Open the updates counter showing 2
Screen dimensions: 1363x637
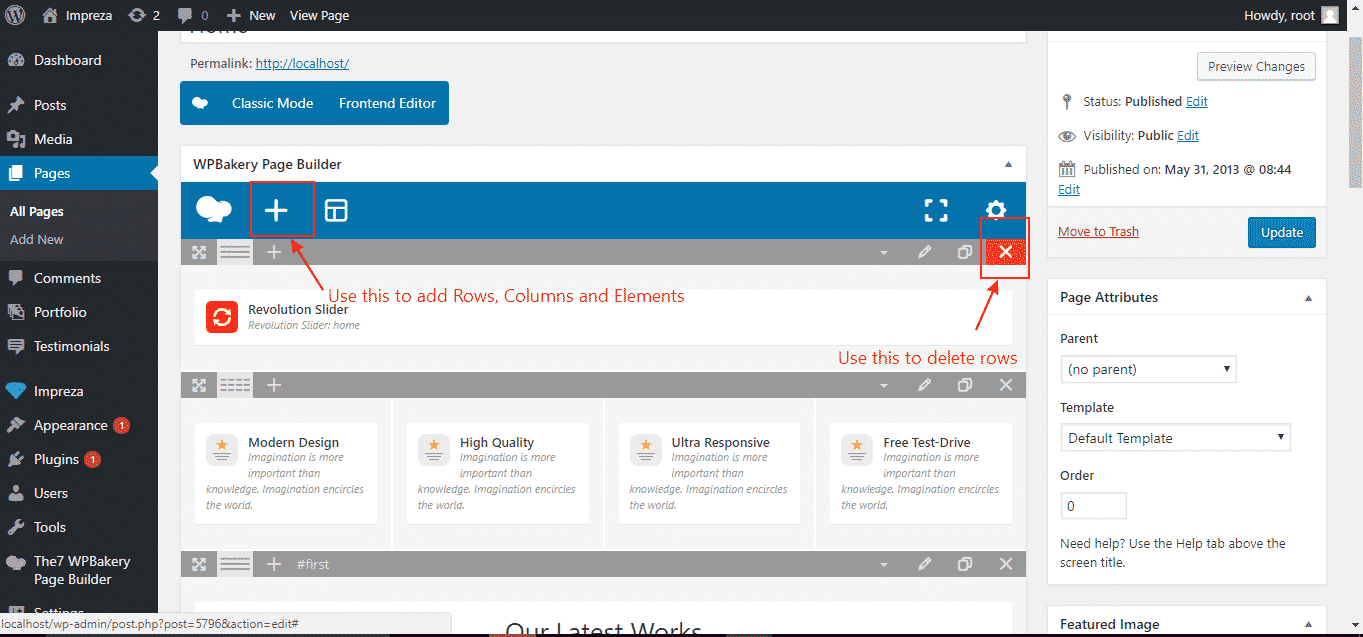(x=144, y=15)
